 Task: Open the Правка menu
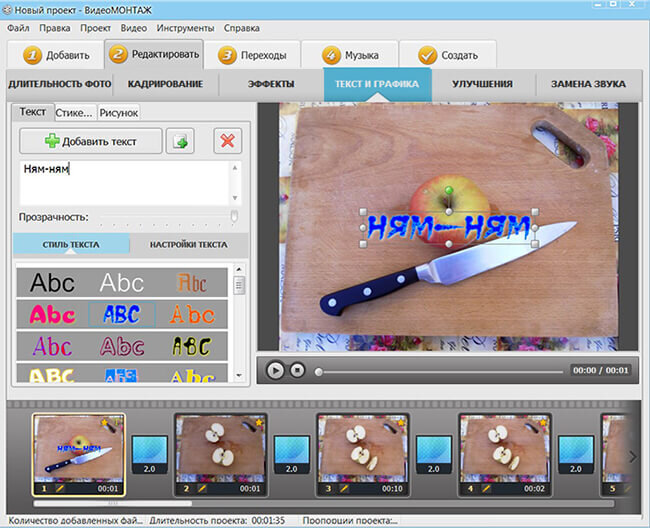pos(54,28)
